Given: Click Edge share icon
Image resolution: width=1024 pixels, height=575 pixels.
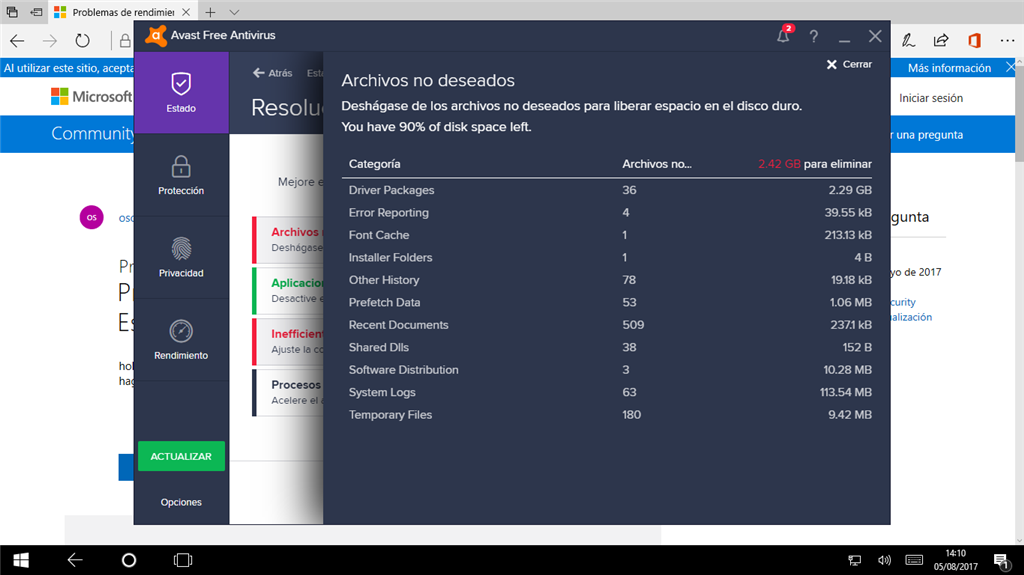Looking at the screenshot, I should pyautogui.click(x=941, y=41).
